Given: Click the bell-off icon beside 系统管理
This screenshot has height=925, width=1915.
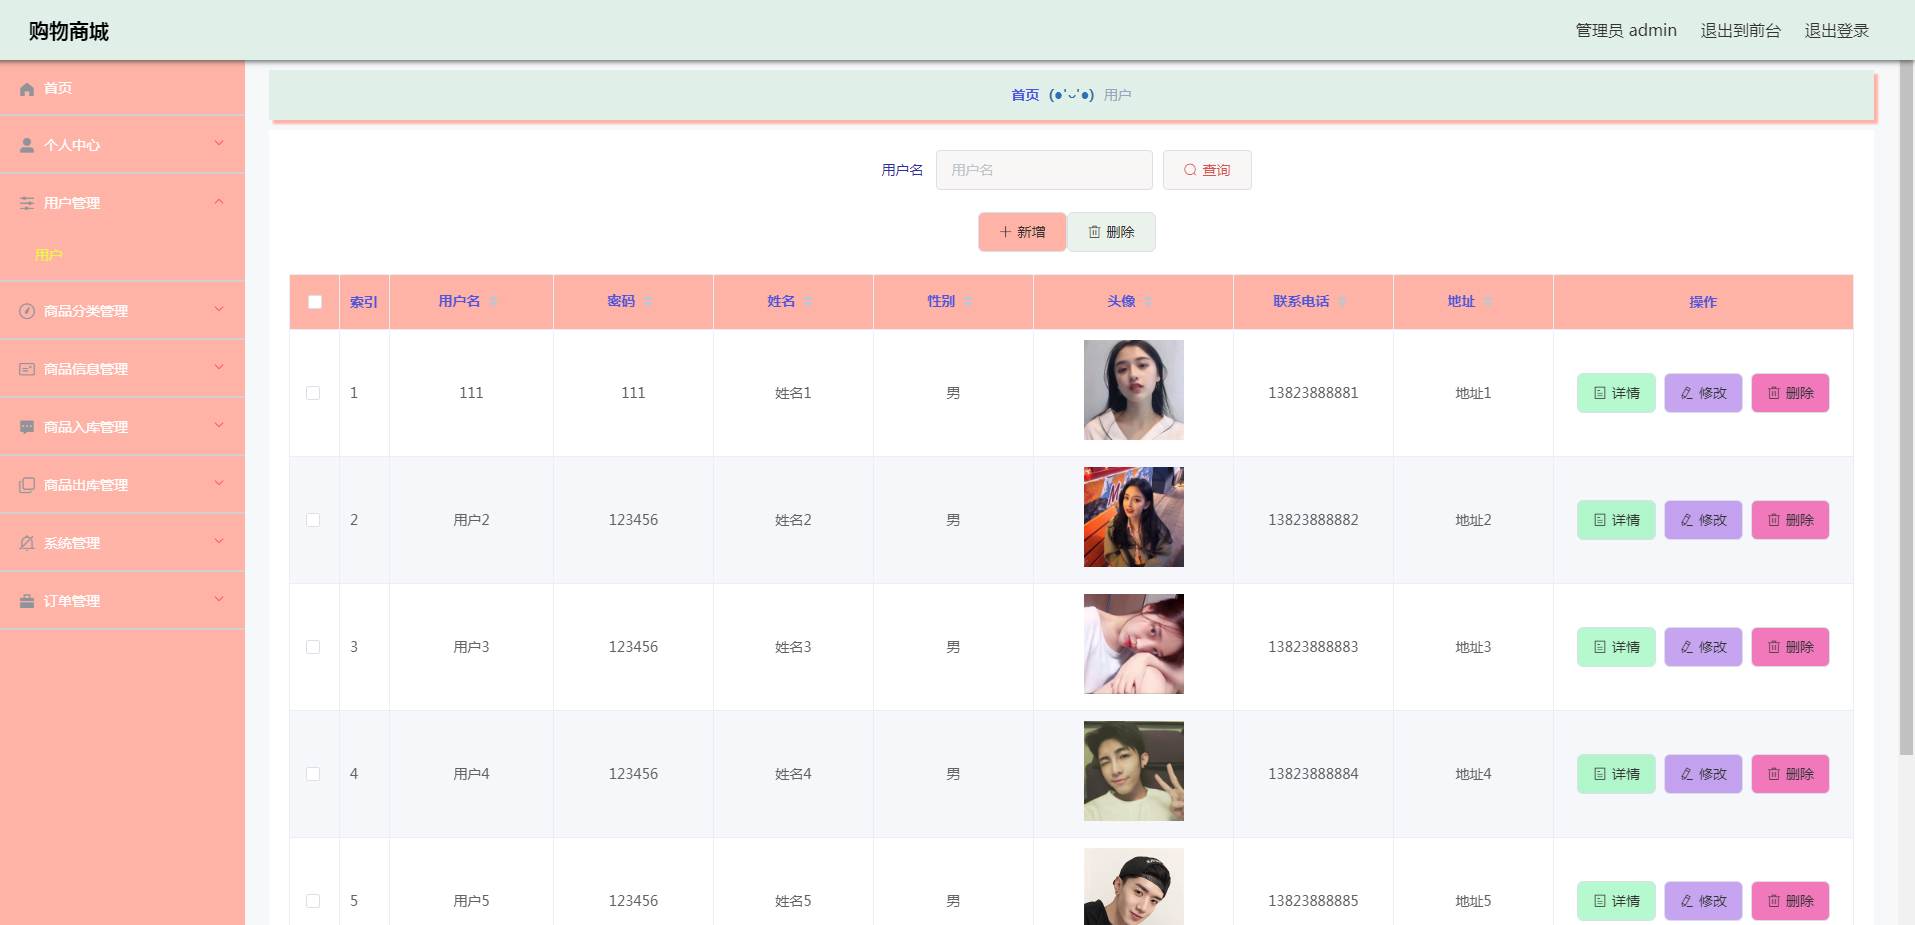Looking at the screenshot, I should point(27,544).
